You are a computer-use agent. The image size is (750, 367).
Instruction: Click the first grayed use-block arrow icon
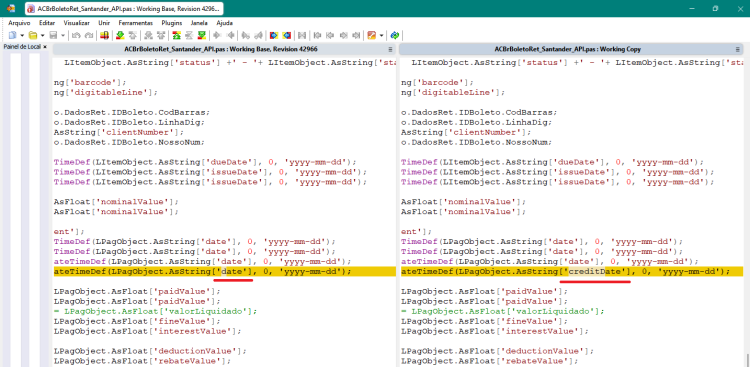pos(217,35)
